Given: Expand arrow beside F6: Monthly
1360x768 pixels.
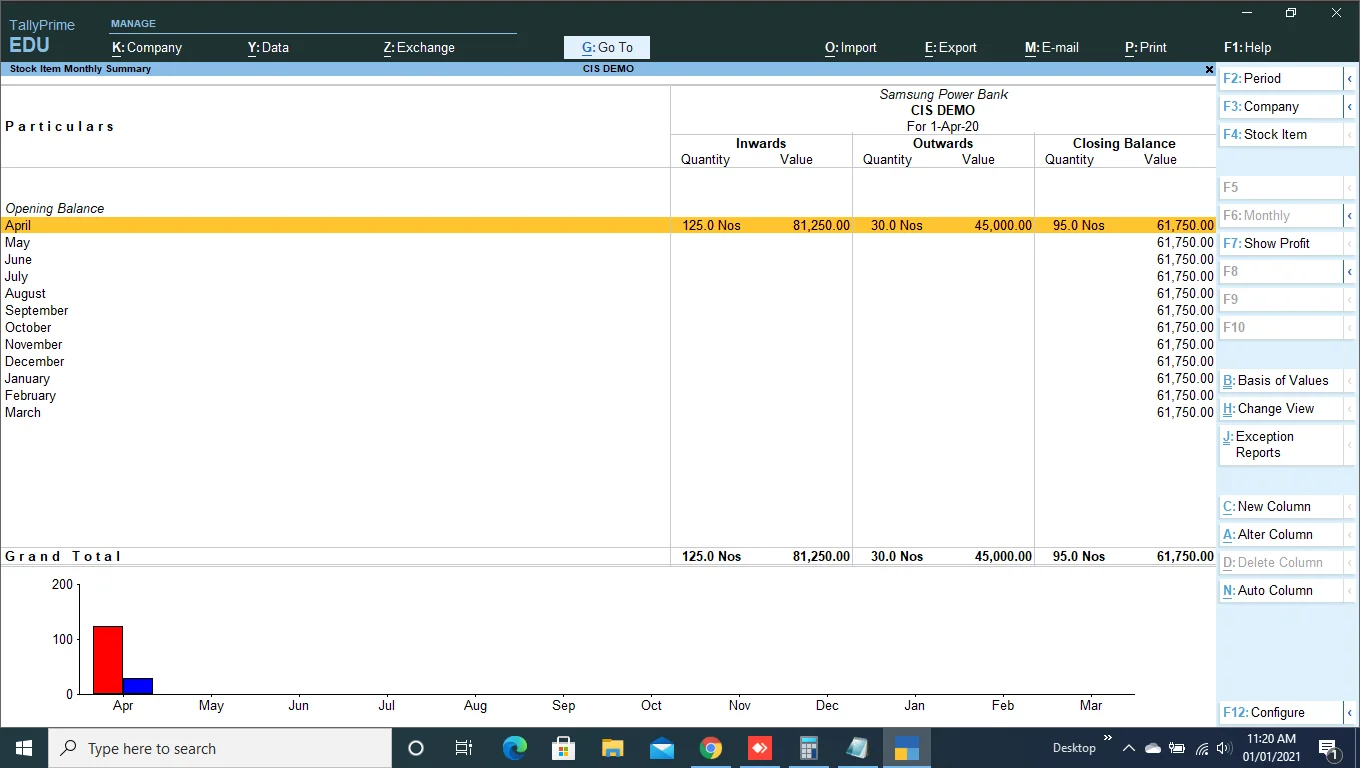Looking at the screenshot, I should tap(1350, 215).
